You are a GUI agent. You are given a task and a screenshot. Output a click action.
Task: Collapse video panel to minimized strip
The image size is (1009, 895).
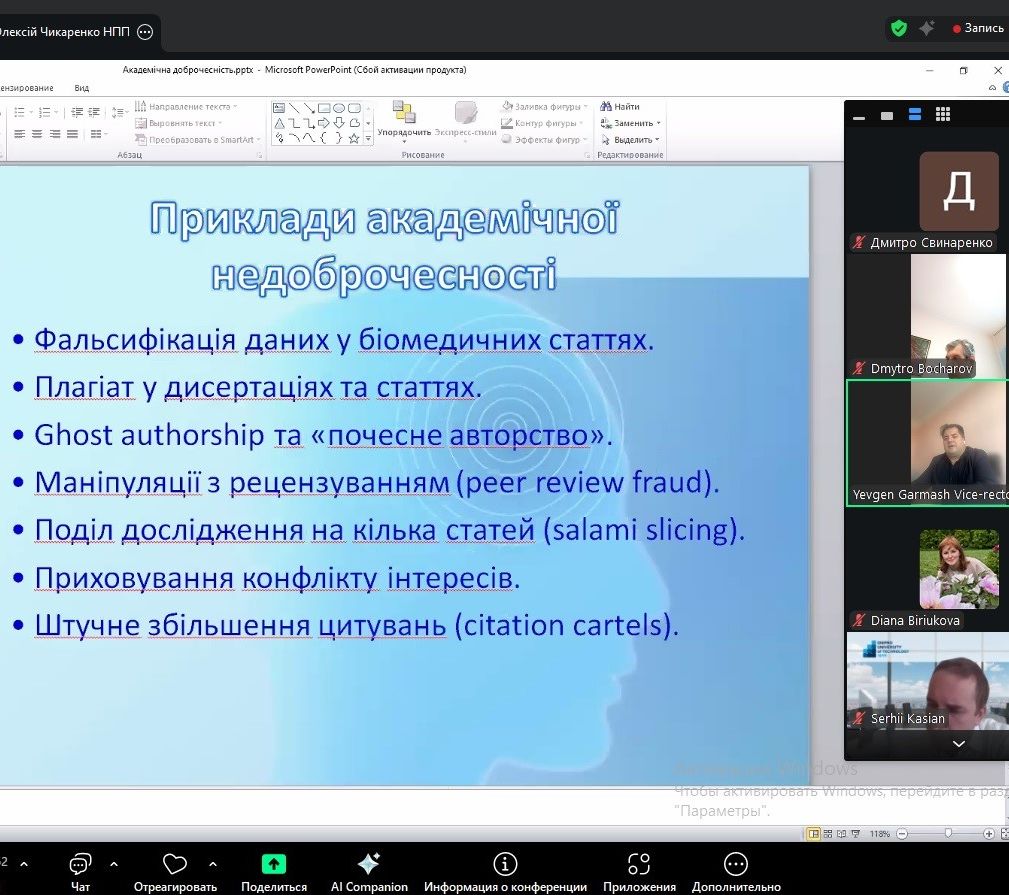859,116
